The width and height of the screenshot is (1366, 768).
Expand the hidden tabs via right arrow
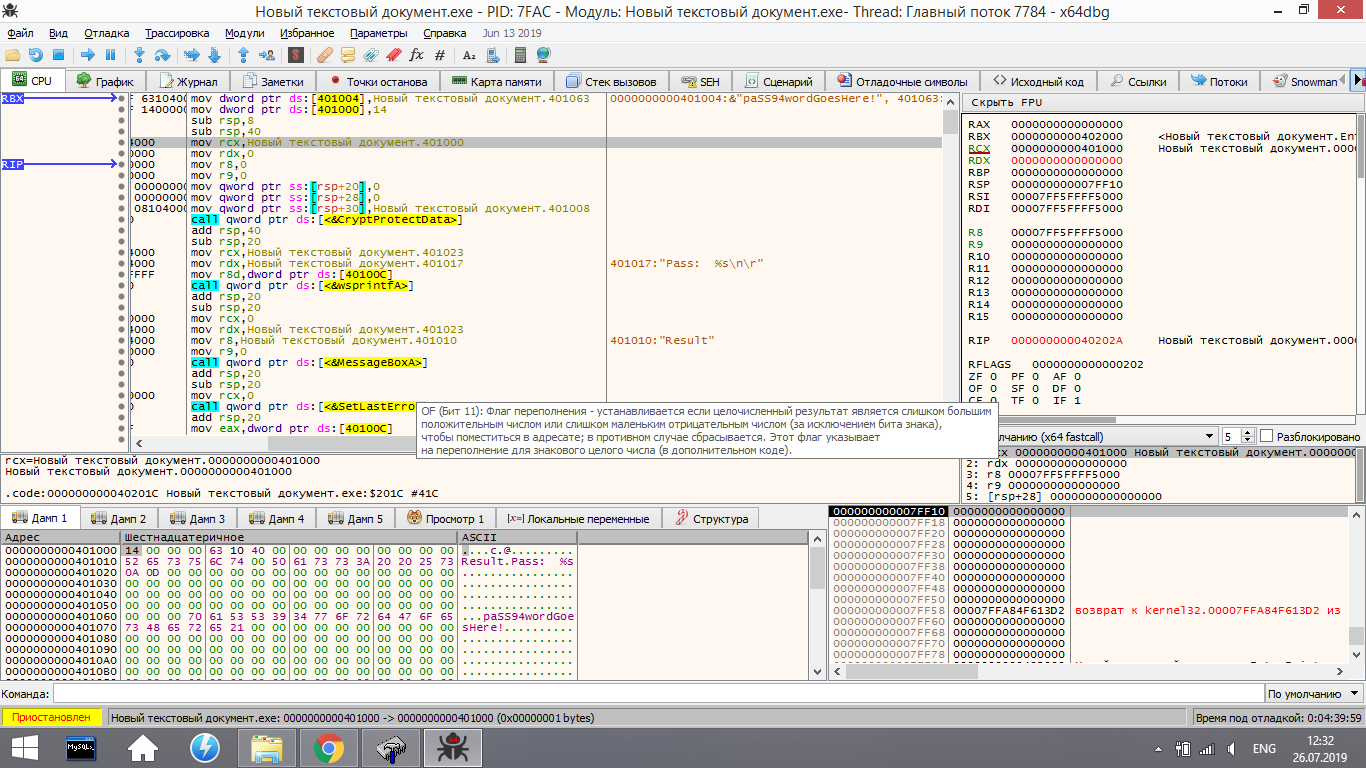(1357, 81)
